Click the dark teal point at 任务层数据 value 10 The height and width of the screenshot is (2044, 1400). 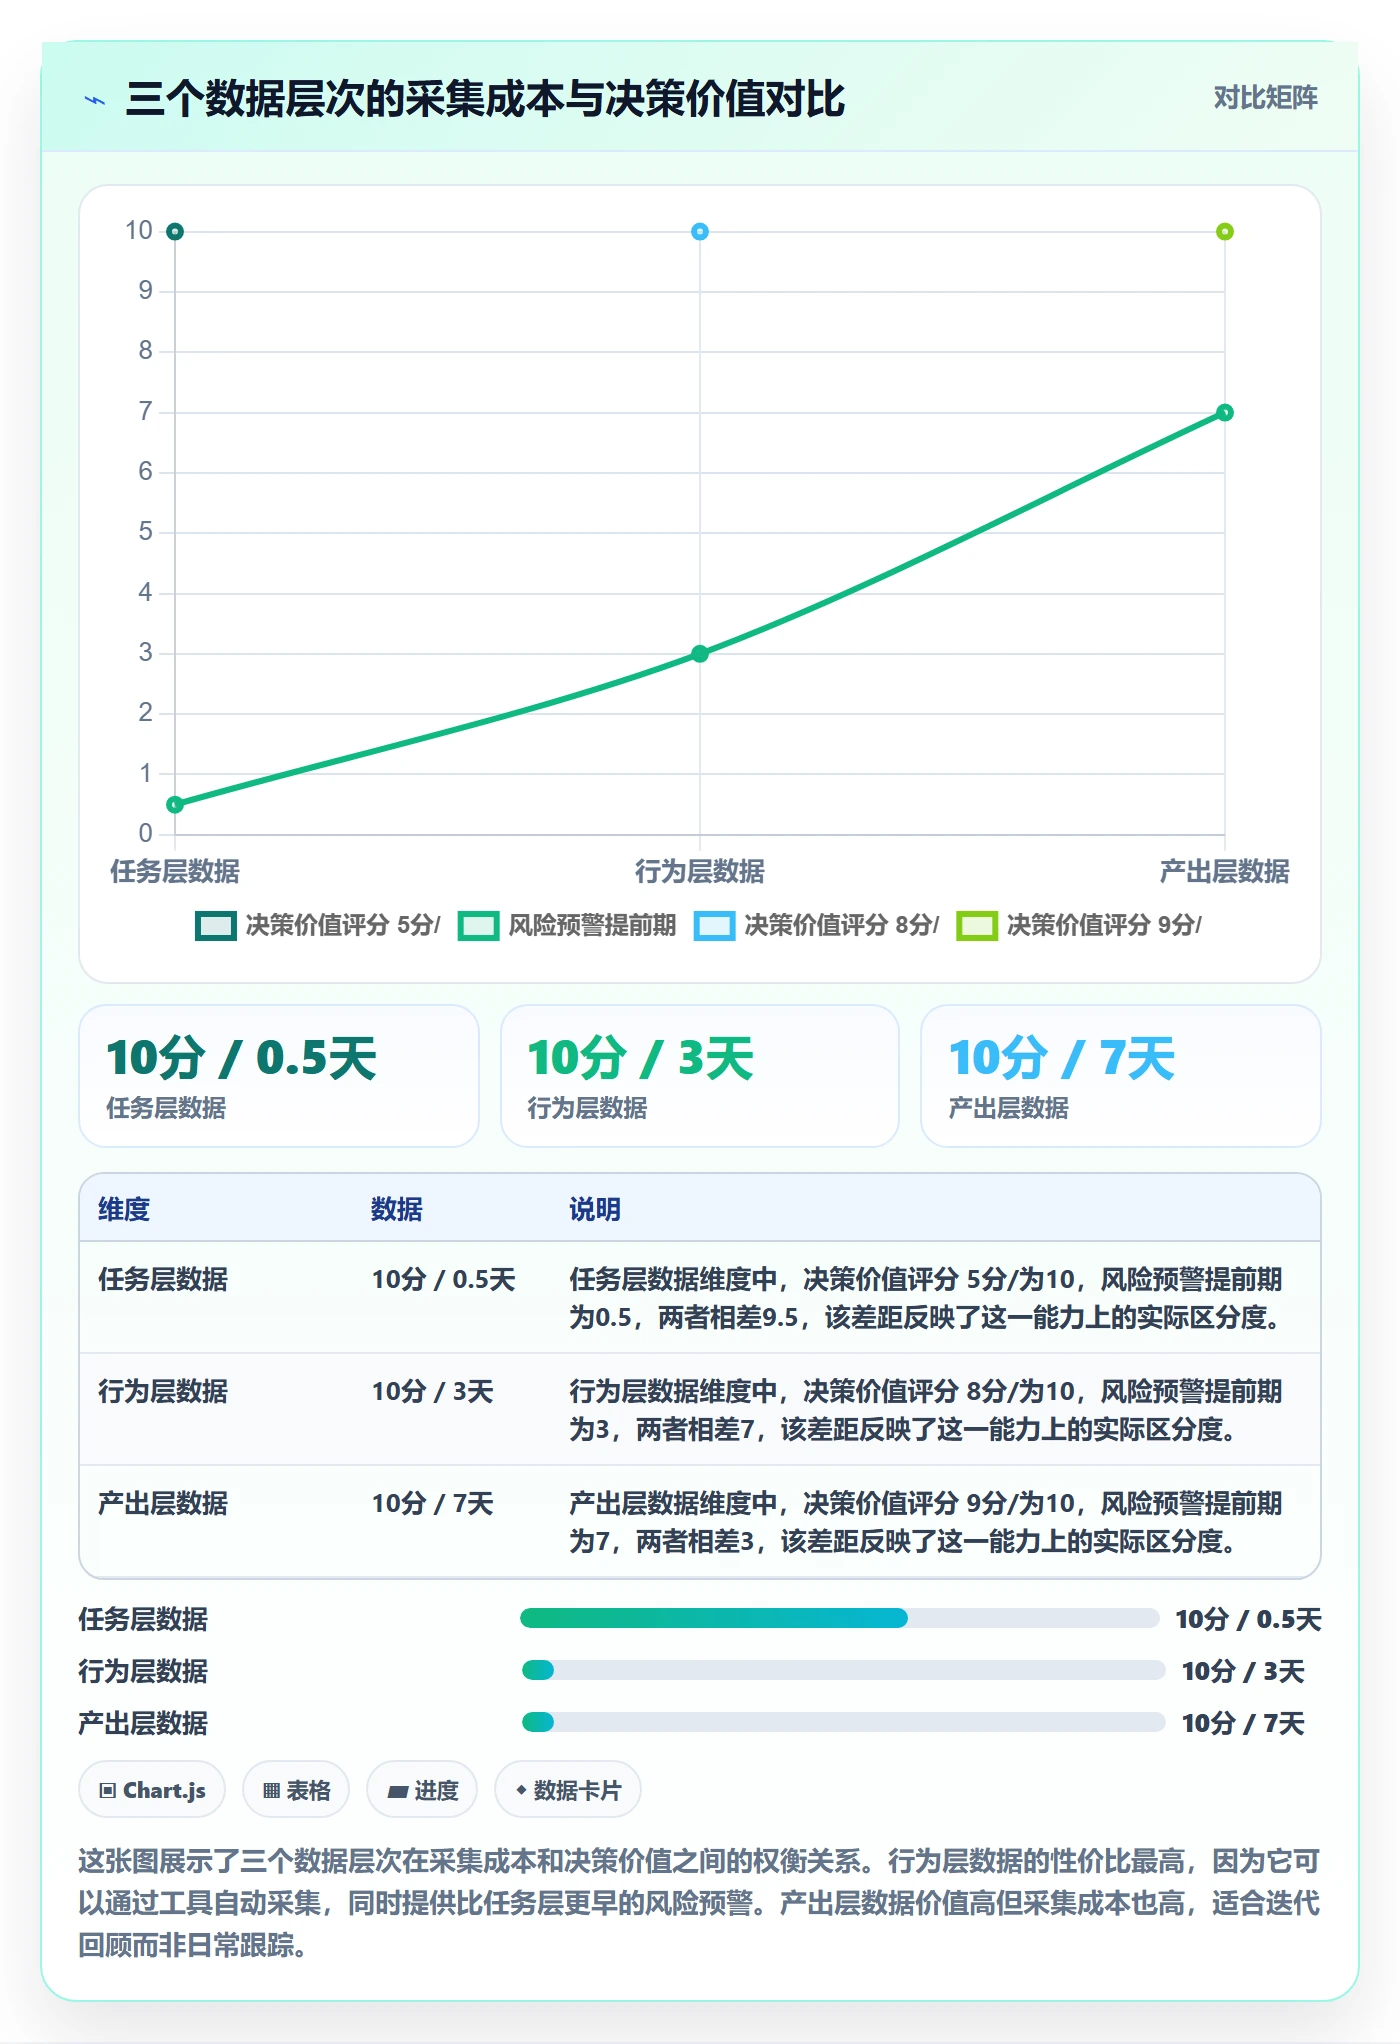pos(175,232)
